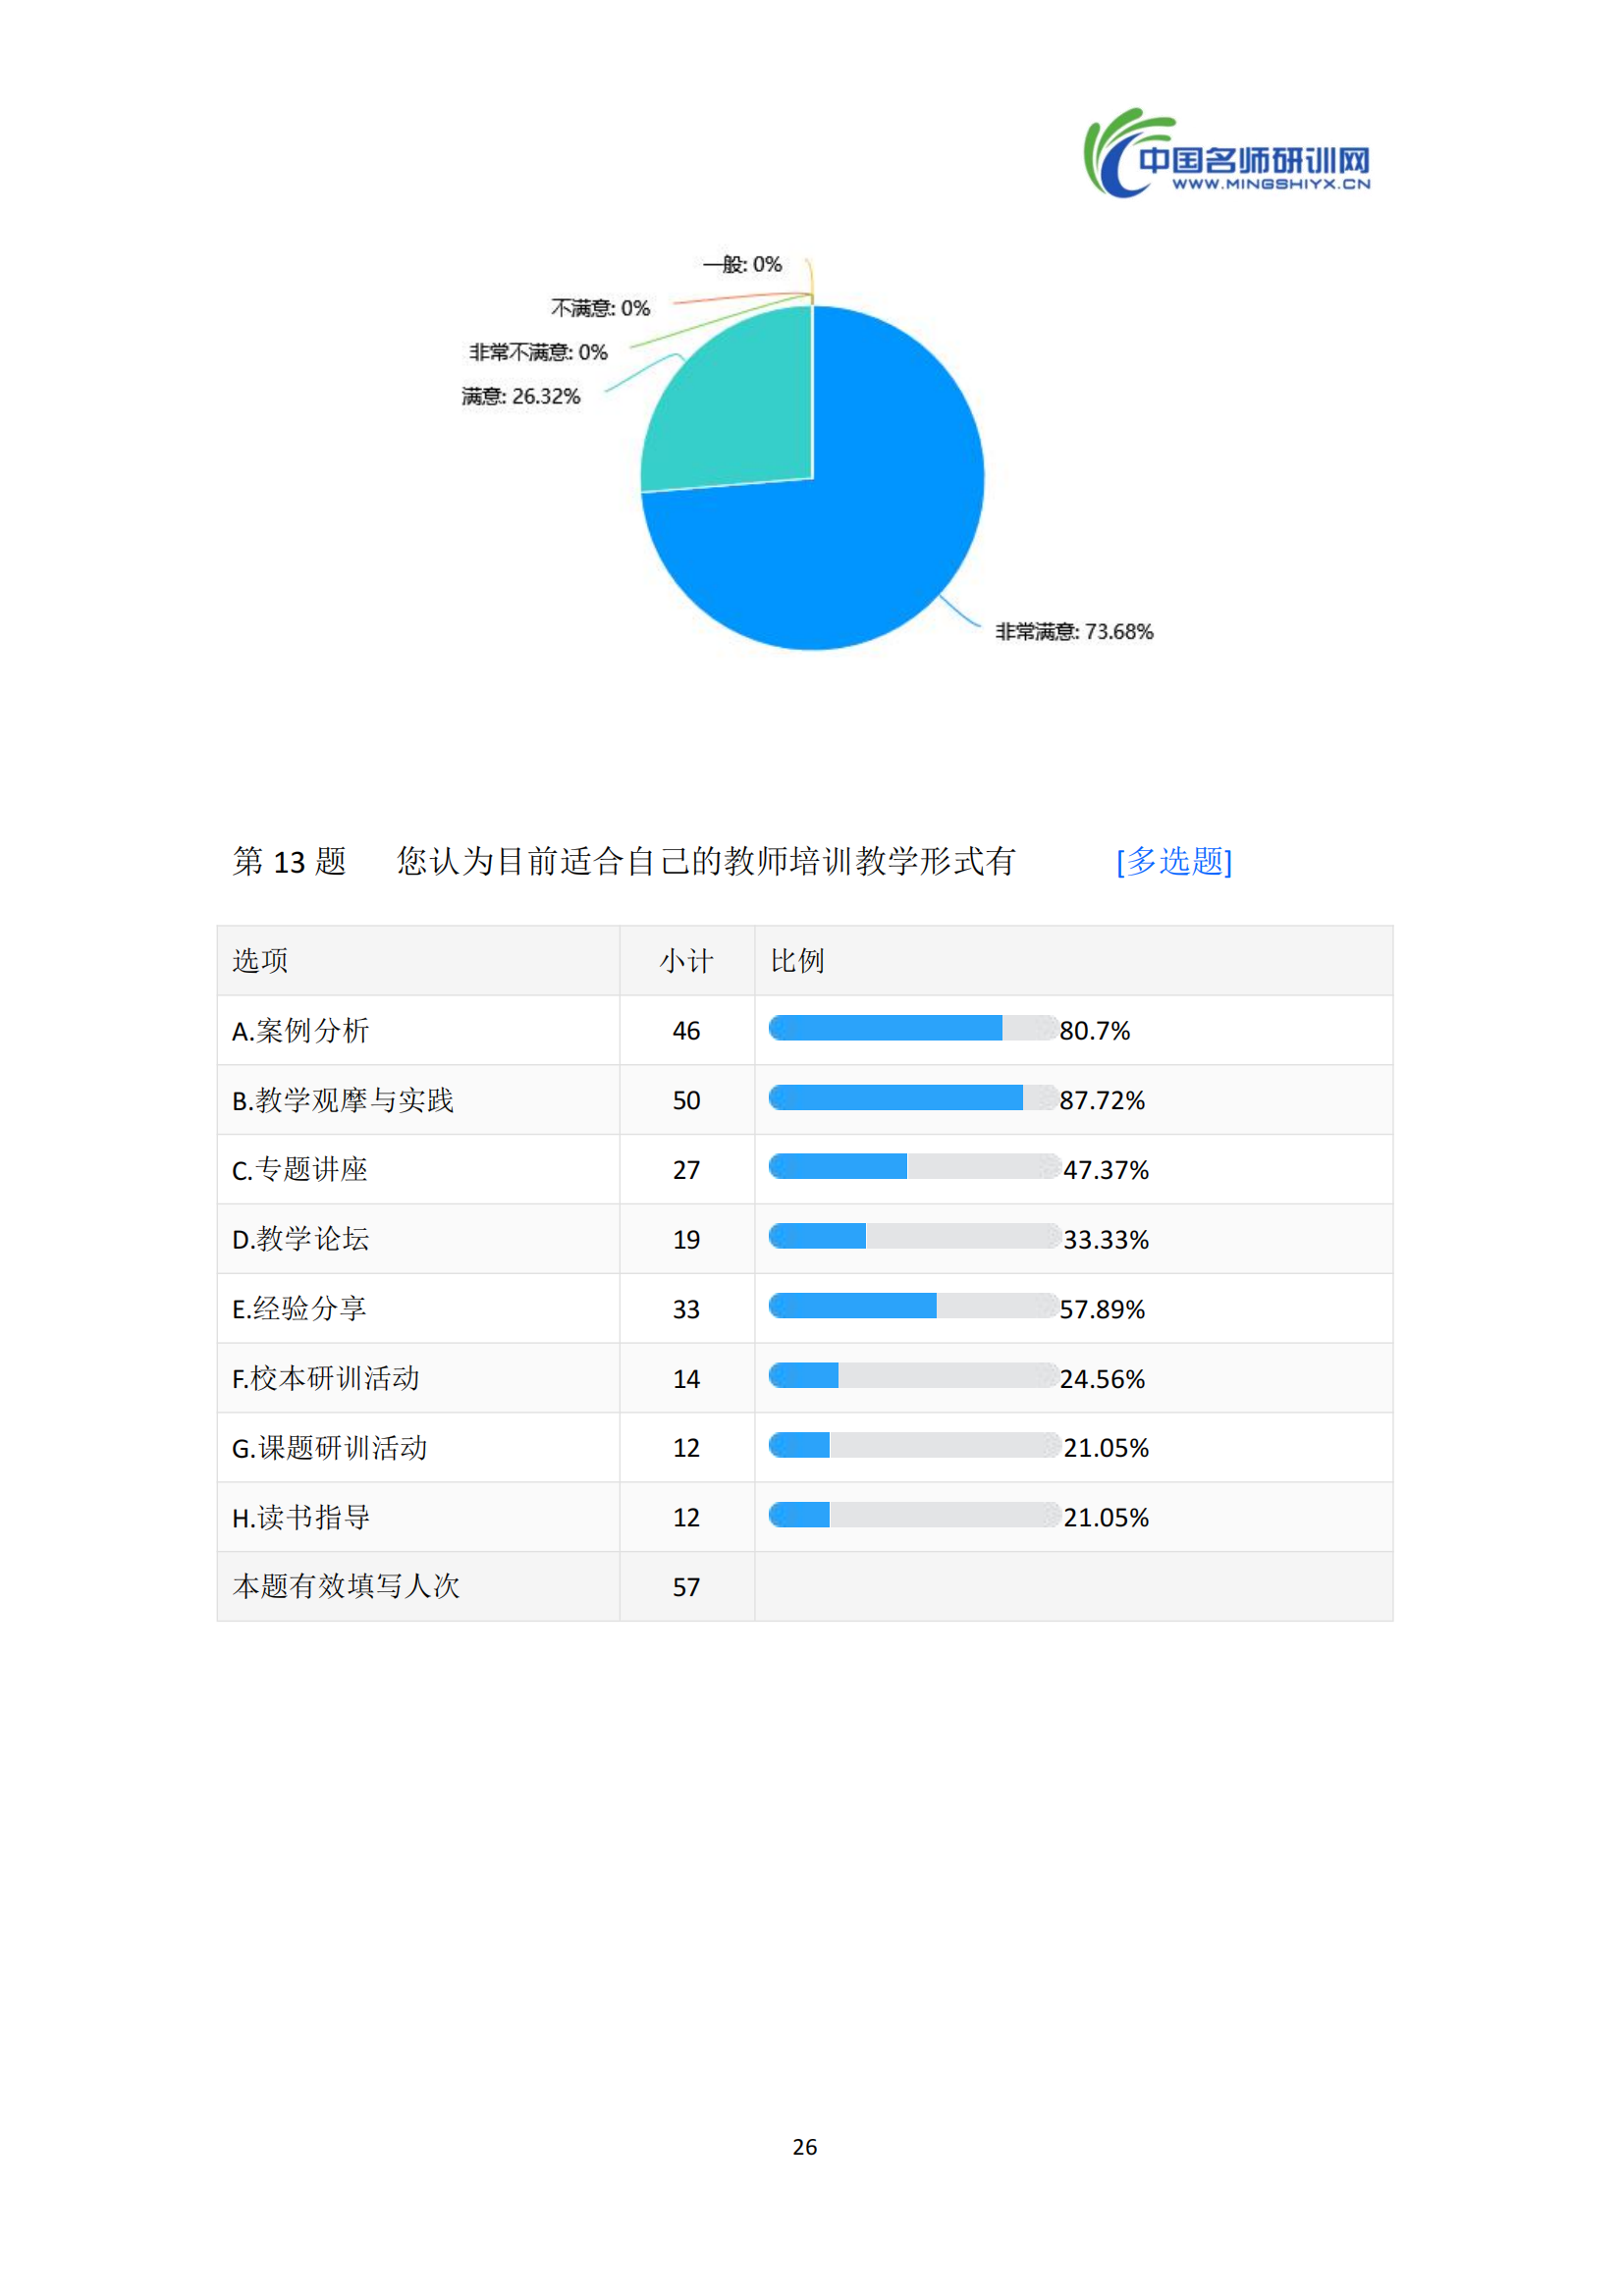Image resolution: width=1624 pixels, height=2296 pixels.
Task: Select the pie label 满意: 26.32%
Action: point(521,396)
